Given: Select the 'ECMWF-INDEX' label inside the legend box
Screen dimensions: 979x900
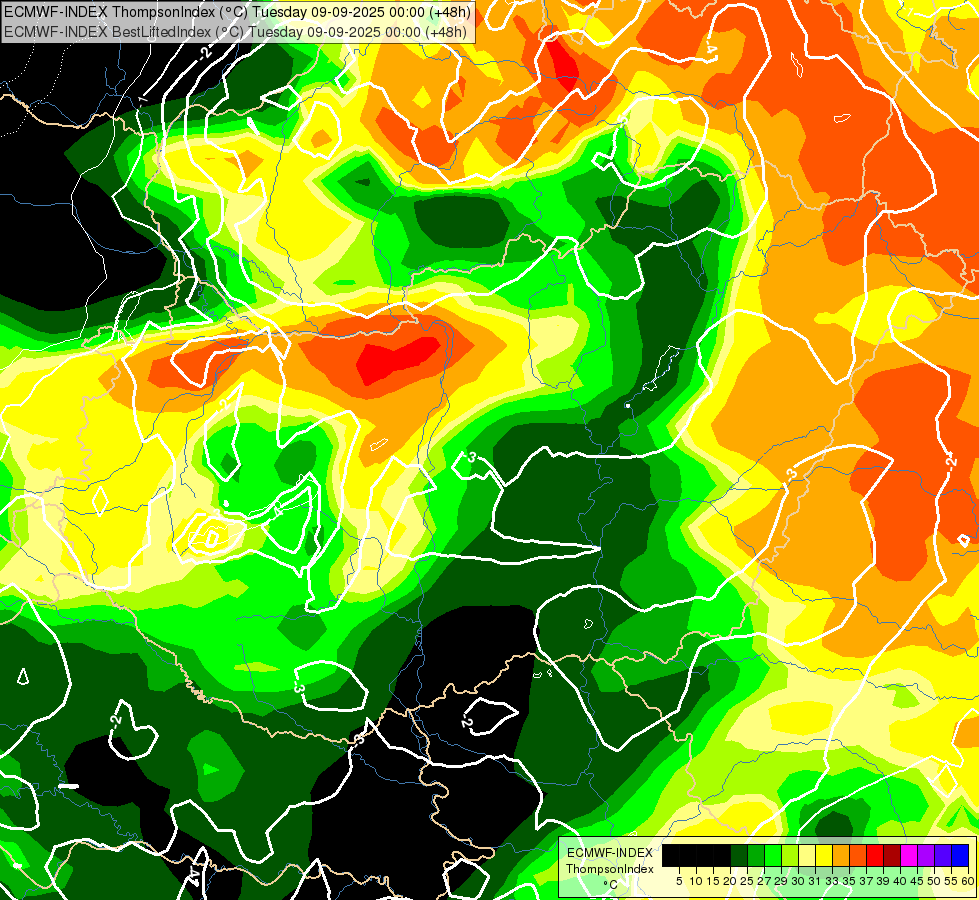Looking at the screenshot, I should (x=610, y=853).
